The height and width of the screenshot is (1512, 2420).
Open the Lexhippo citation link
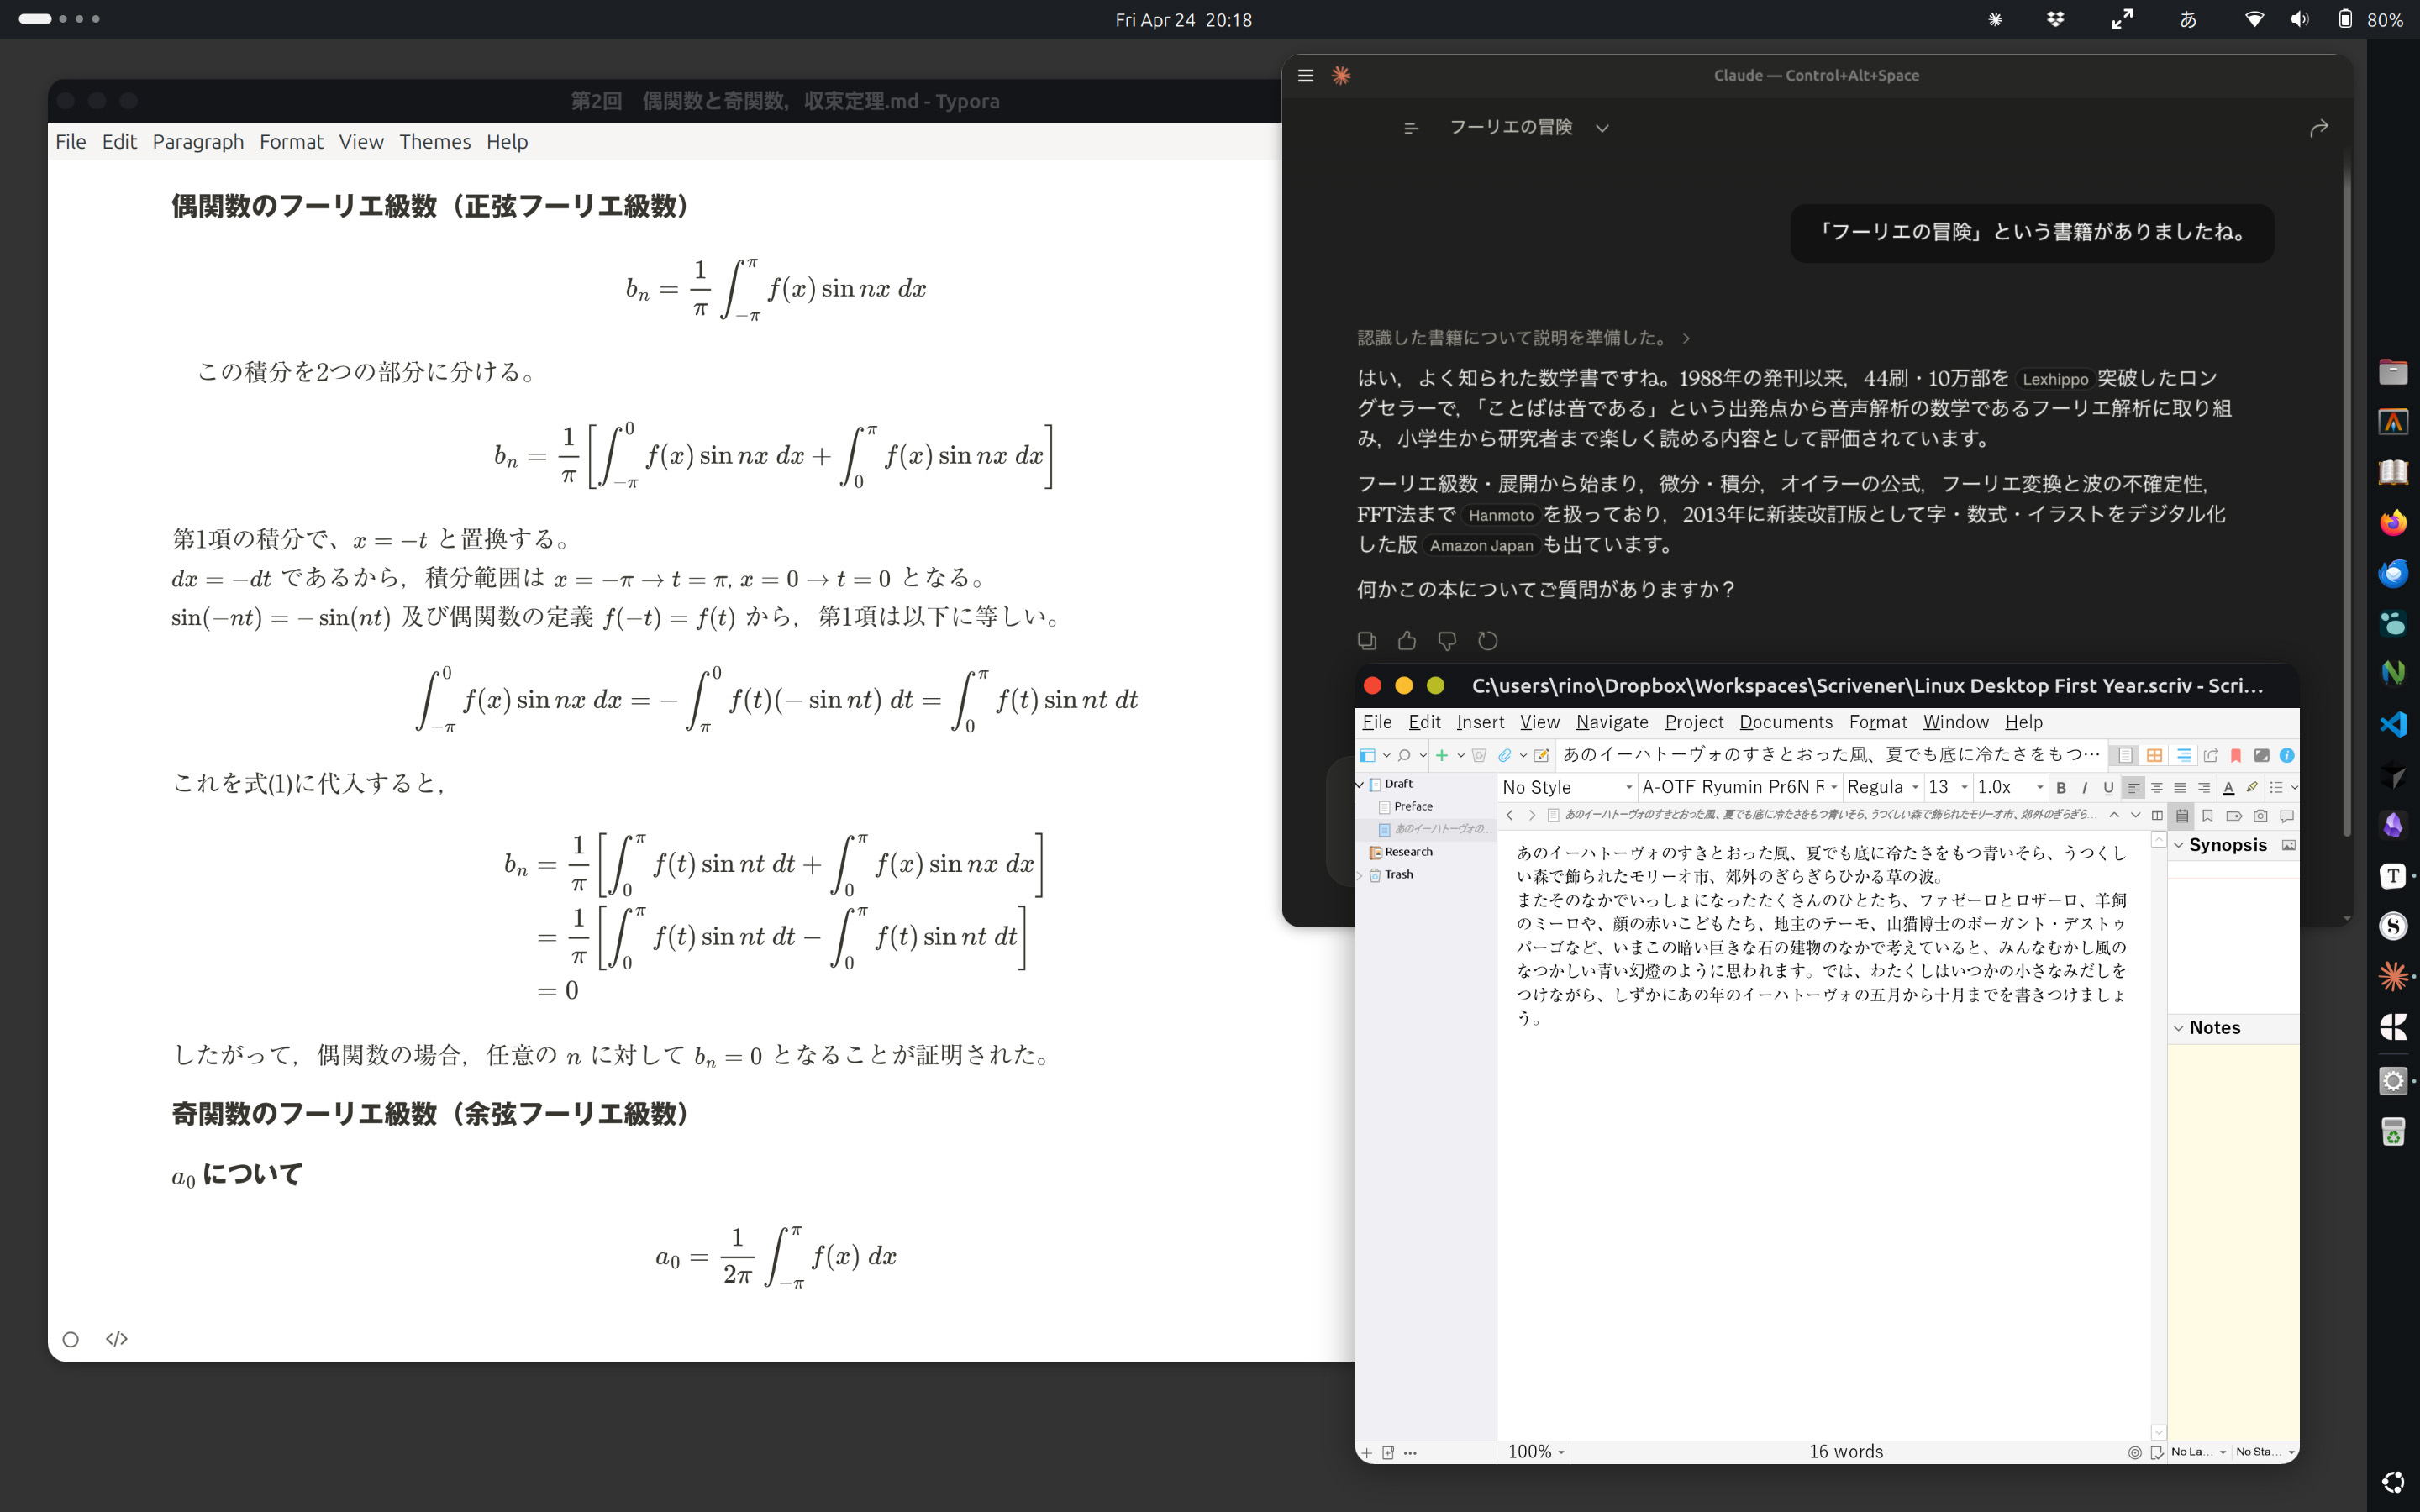coord(2055,379)
